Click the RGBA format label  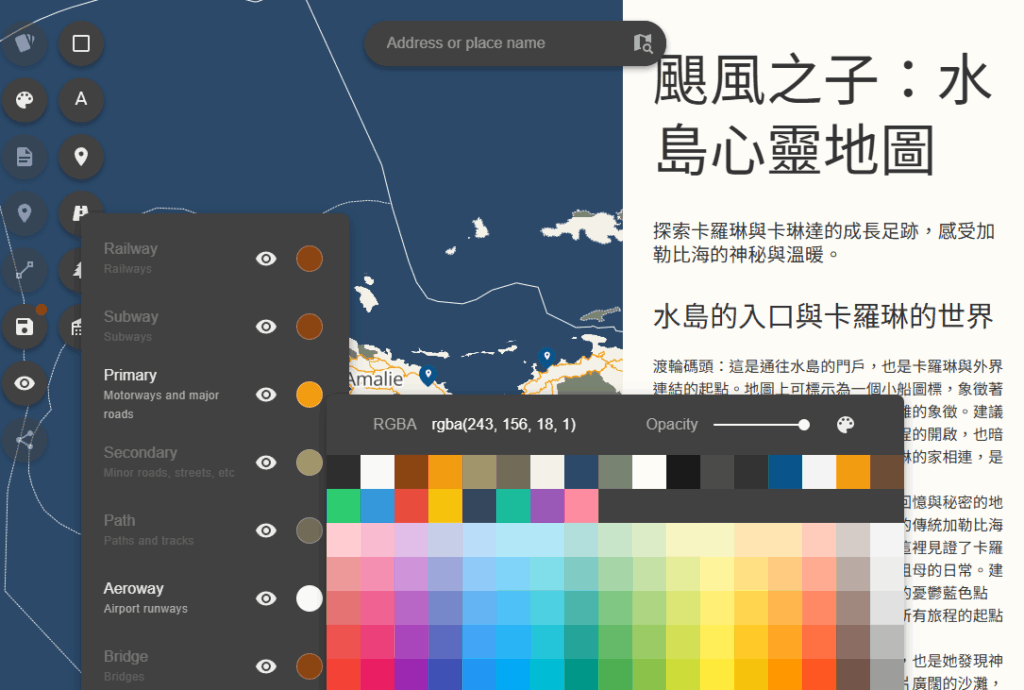click(394, 425)
